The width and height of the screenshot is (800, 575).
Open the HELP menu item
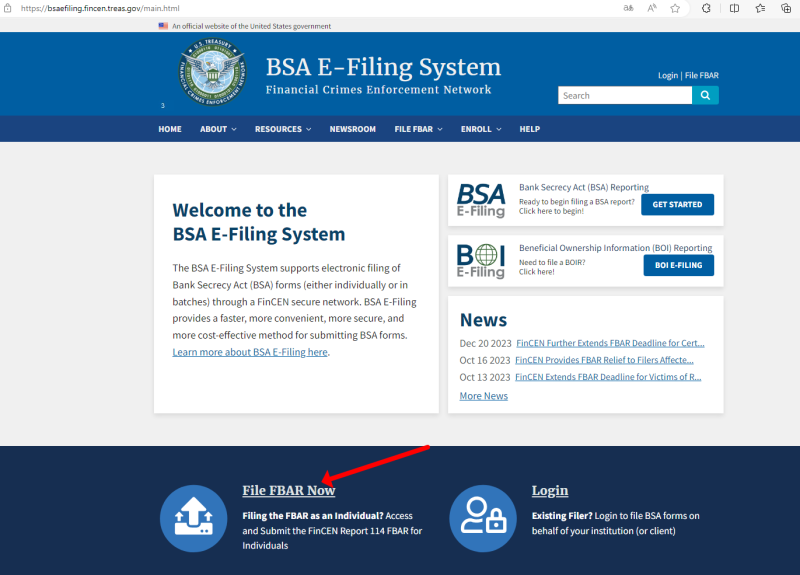pos(530,129)
